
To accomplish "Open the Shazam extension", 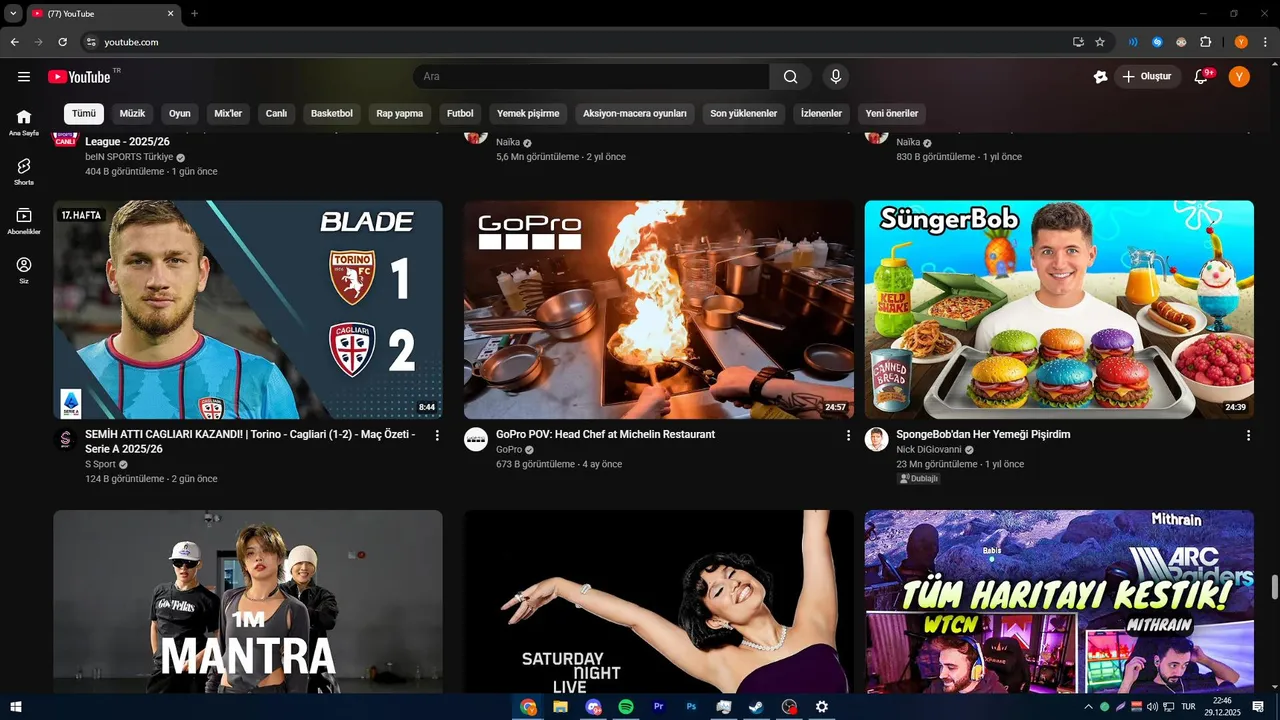I will click(1157, 42).
